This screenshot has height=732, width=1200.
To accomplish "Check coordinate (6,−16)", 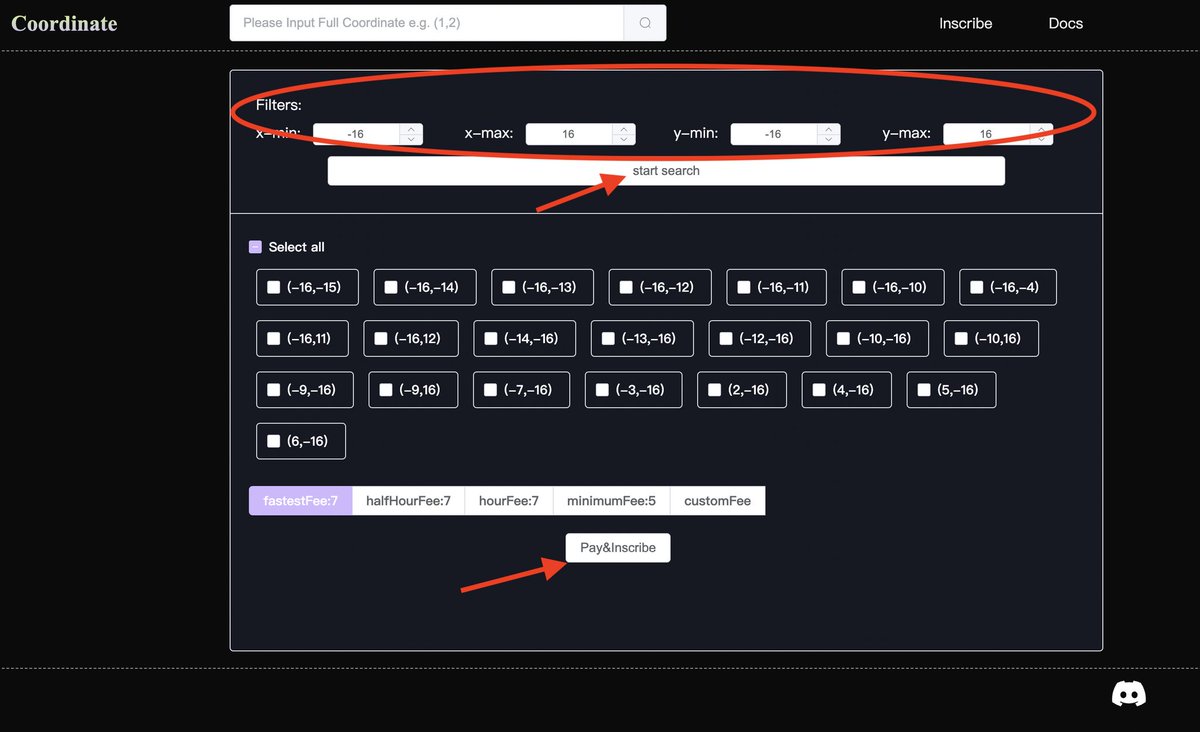I will [274, 441].
